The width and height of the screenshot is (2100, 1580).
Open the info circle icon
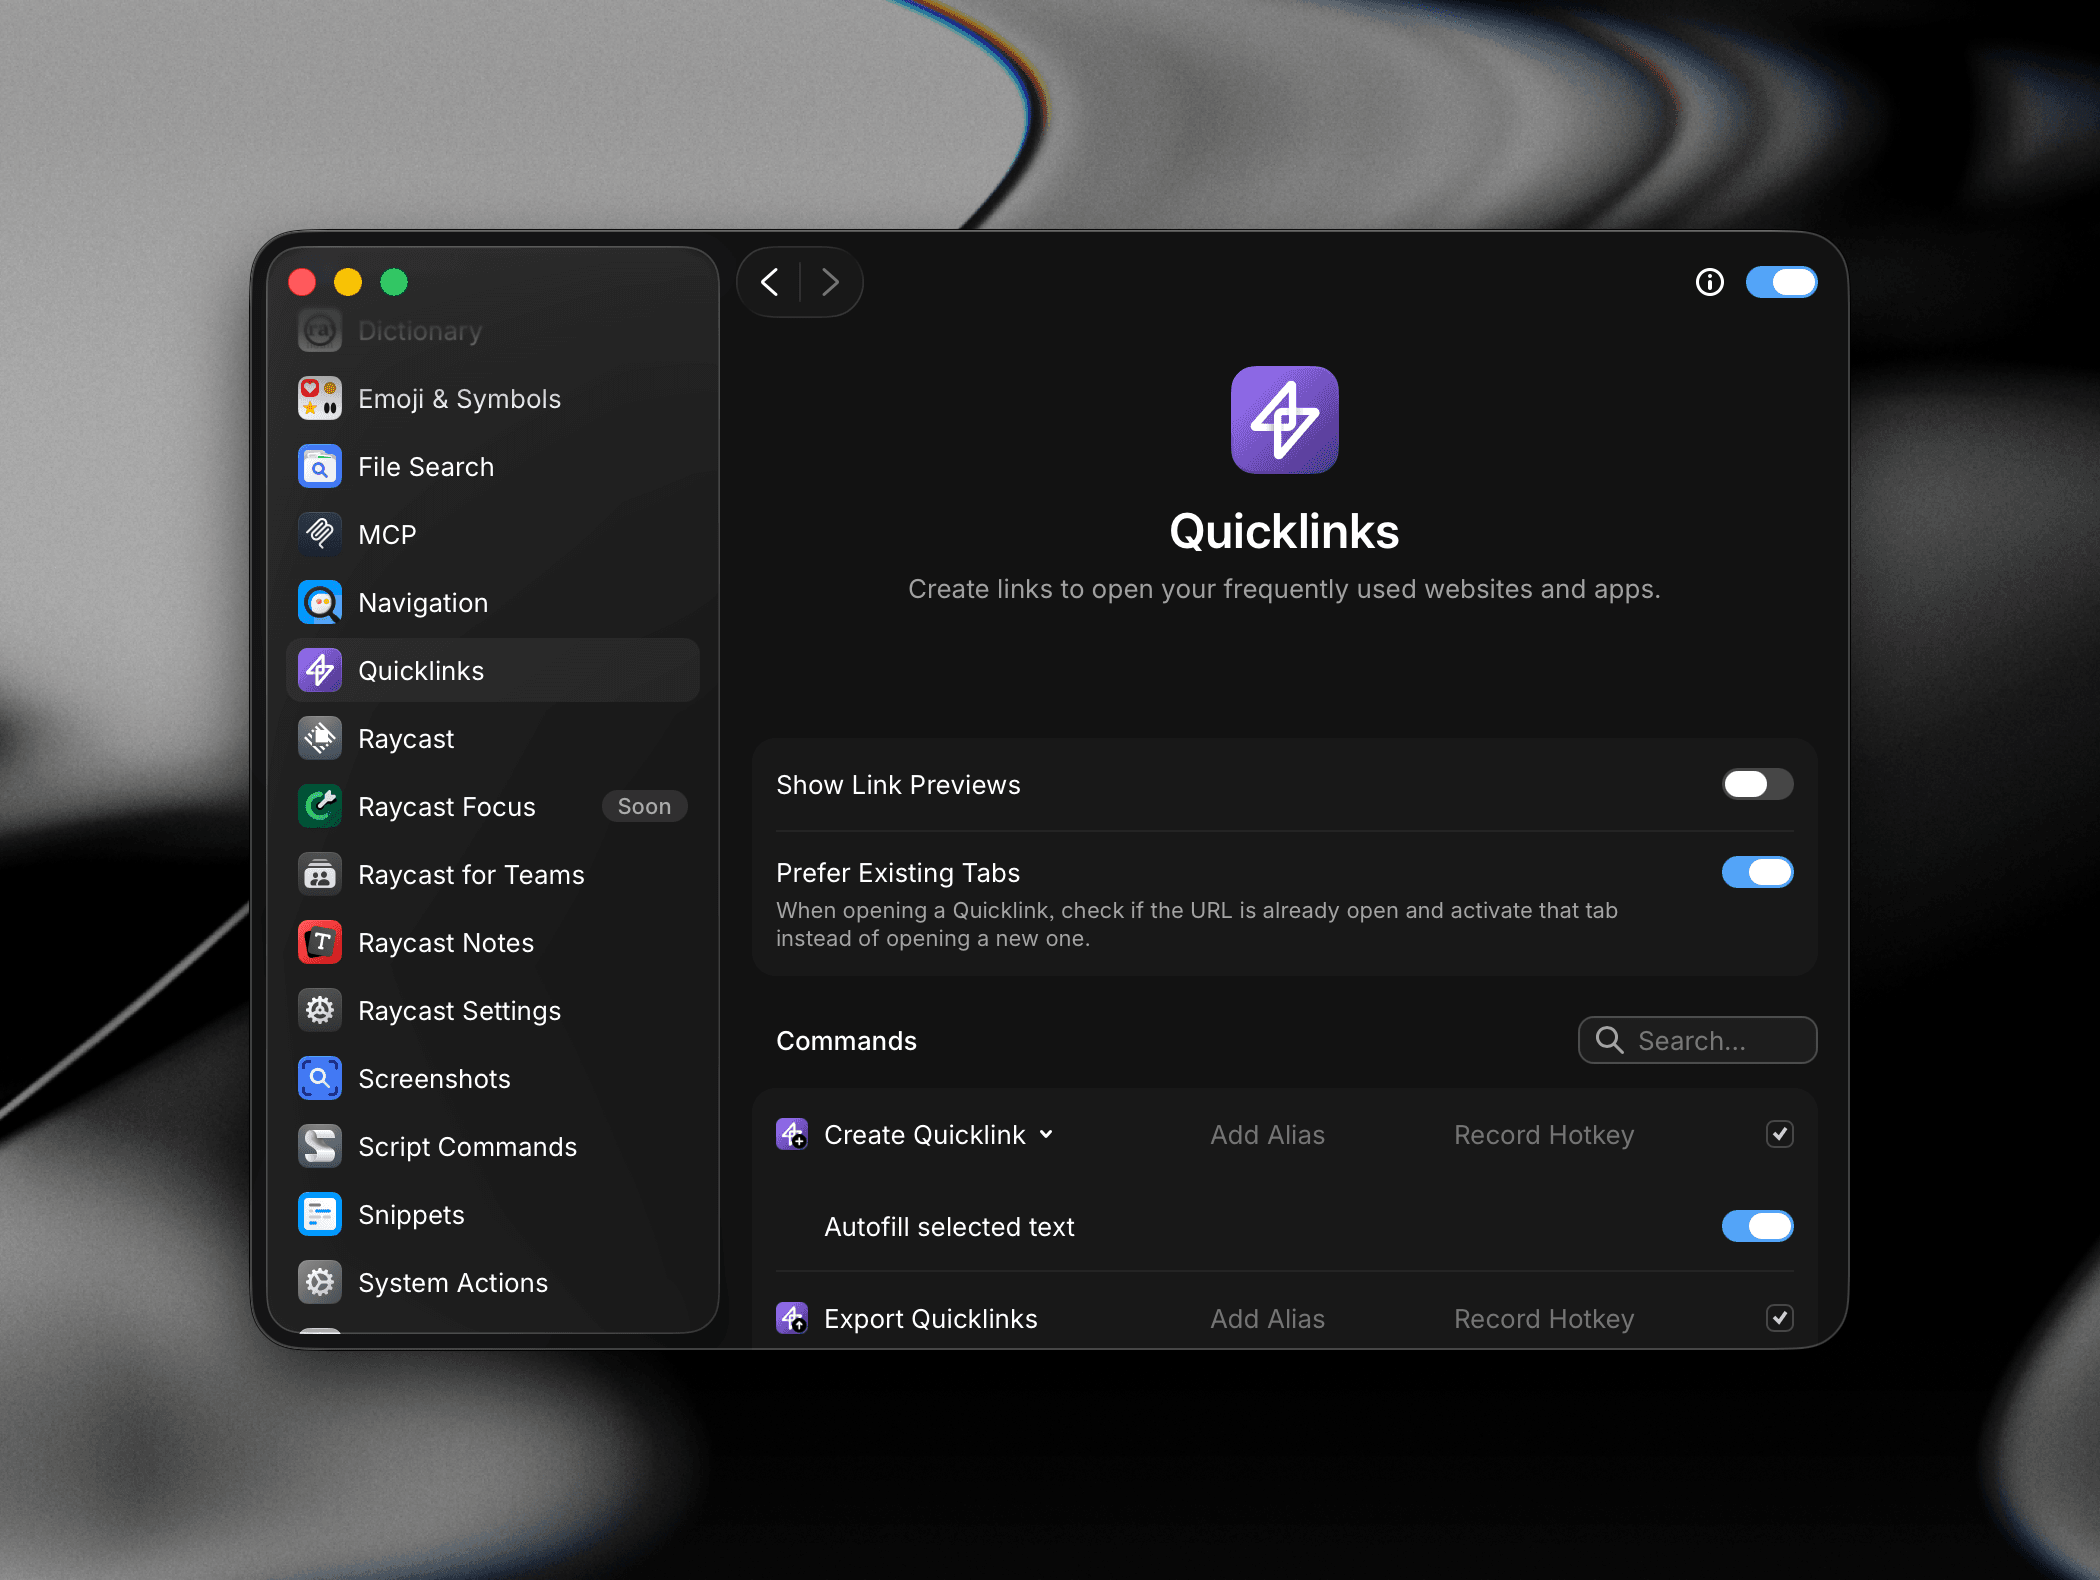coord(1710,283)
